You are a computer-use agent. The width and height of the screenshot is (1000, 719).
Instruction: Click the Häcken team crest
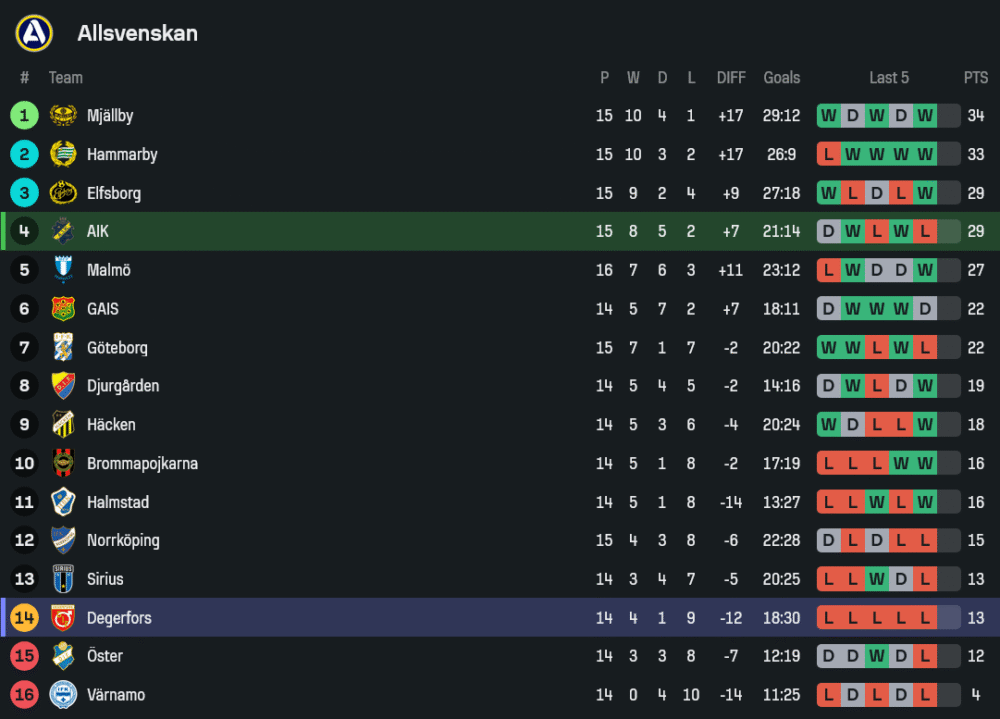(63, 425)
